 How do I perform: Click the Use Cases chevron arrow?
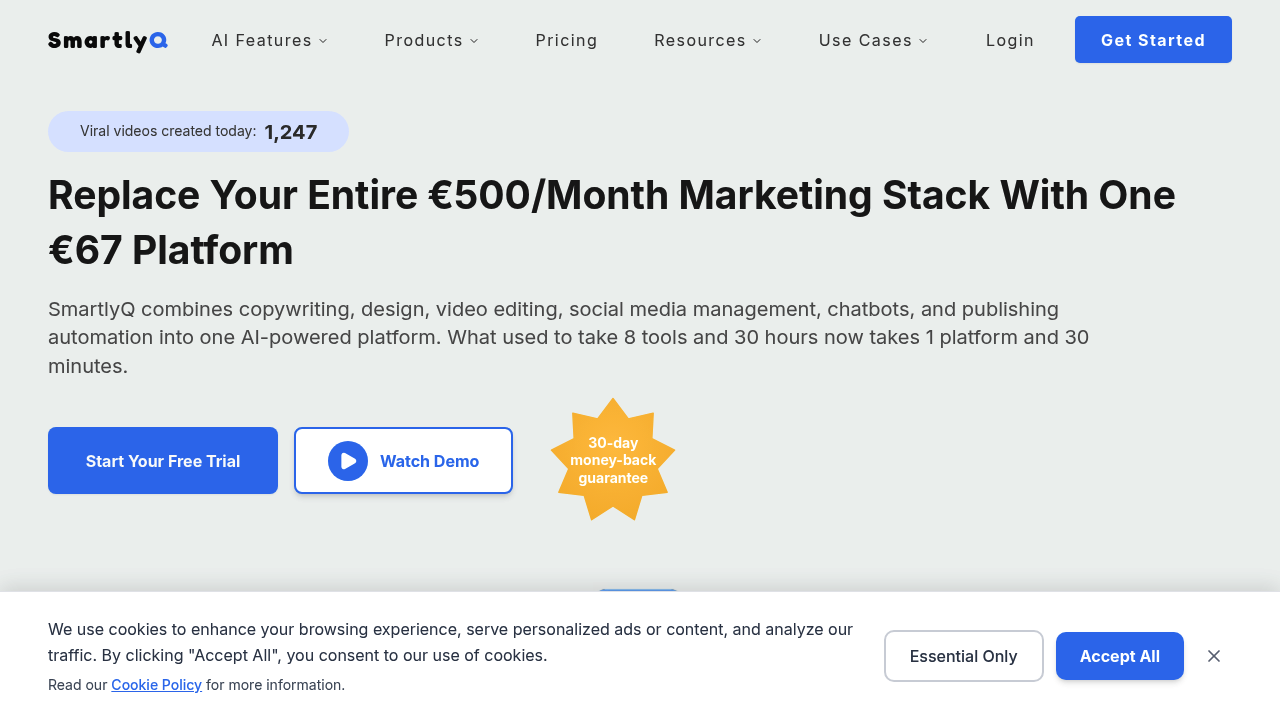[922, 41]
